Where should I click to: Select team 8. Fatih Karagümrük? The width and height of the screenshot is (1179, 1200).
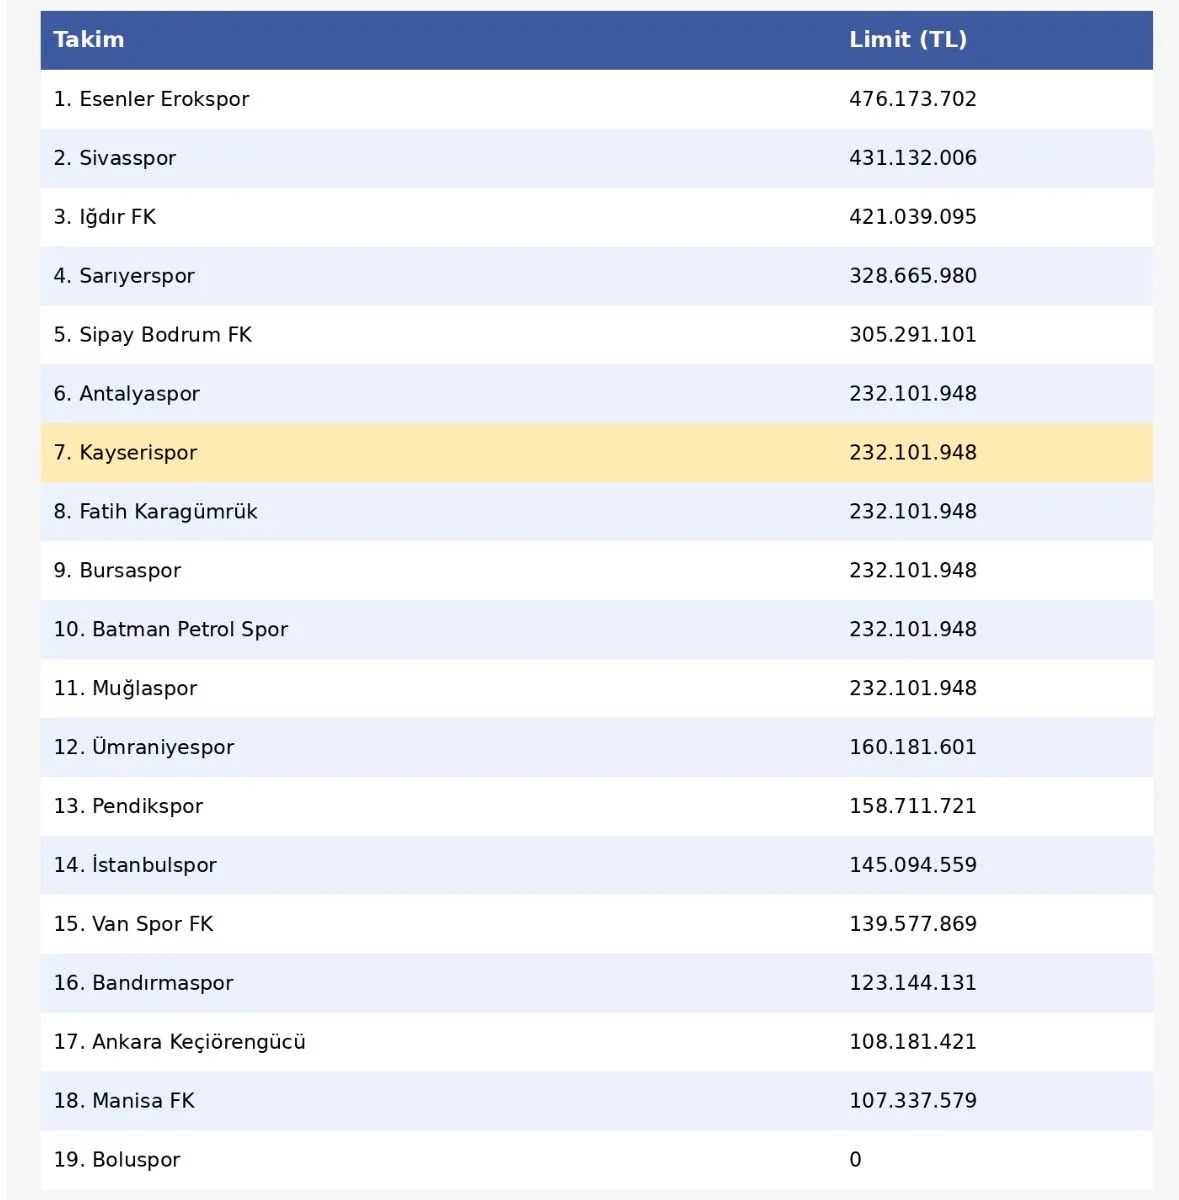pos(155,512)
